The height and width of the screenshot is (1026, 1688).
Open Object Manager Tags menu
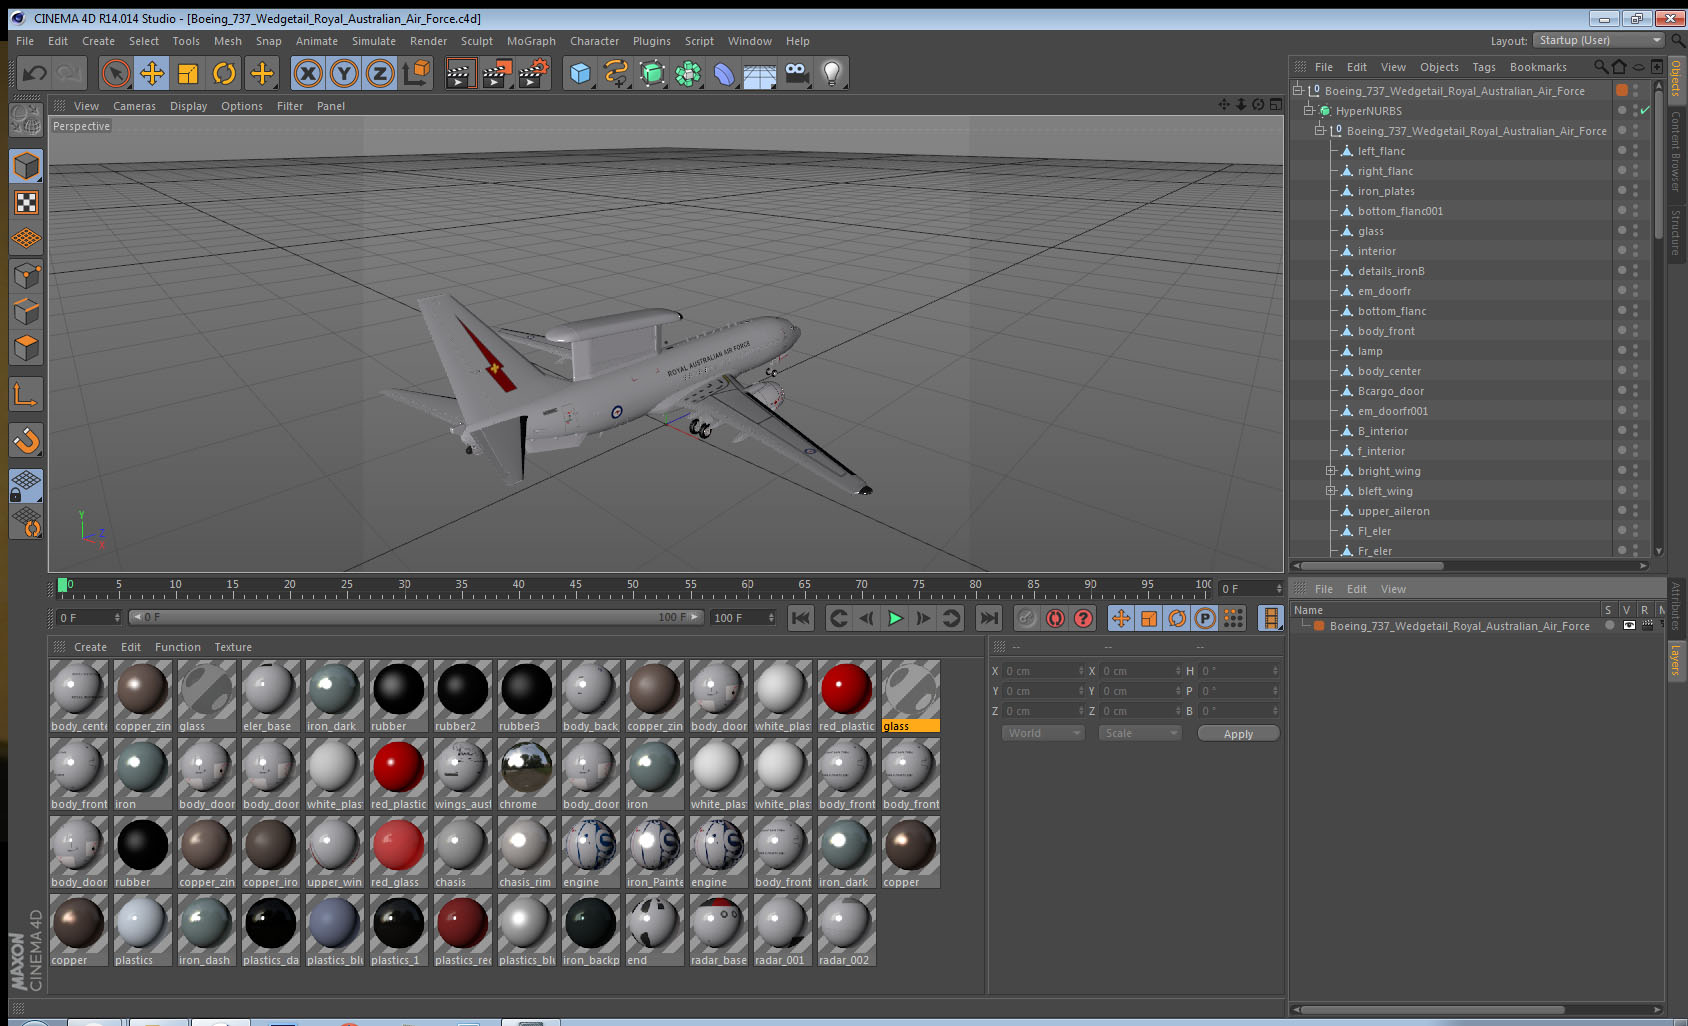[1484, 67]
